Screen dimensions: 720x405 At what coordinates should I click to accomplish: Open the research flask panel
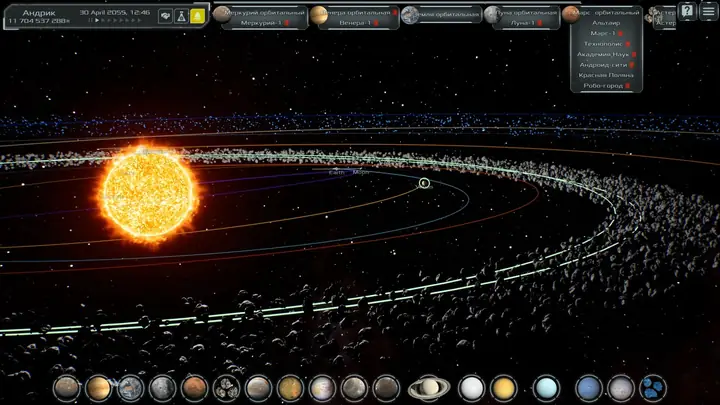tap(182, 16)
